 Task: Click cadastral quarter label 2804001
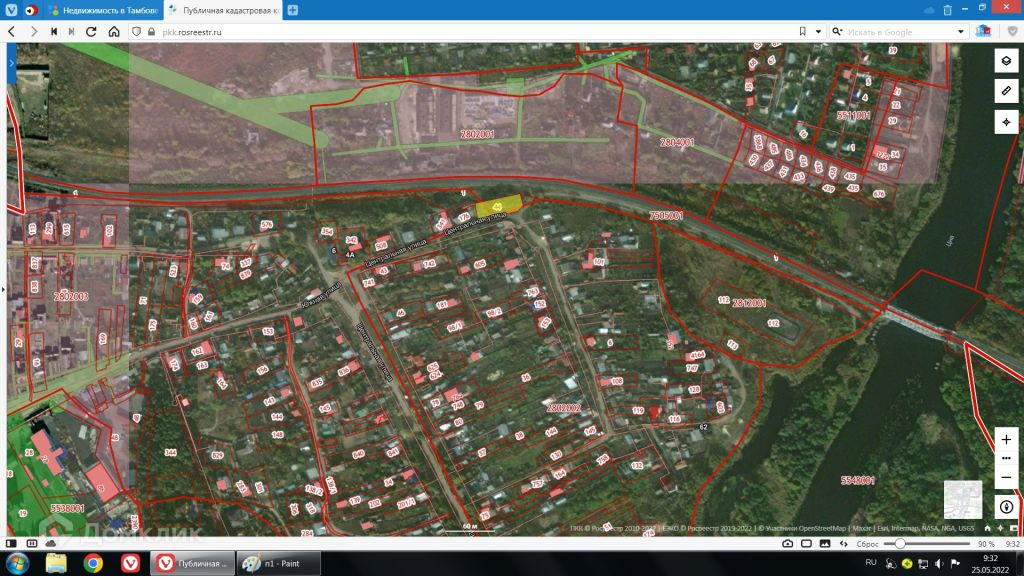[x=677, y=142]
